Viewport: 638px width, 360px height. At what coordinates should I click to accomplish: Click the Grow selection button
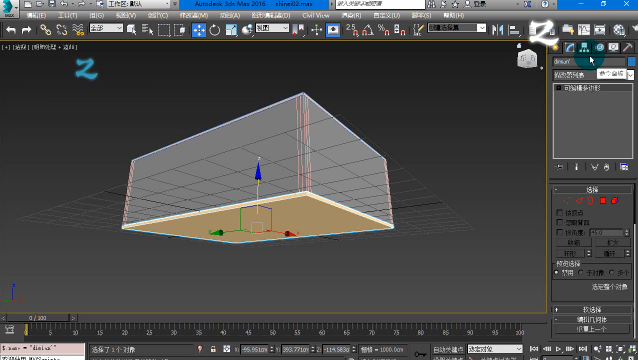pyautogui.click(x=612, y=242)
